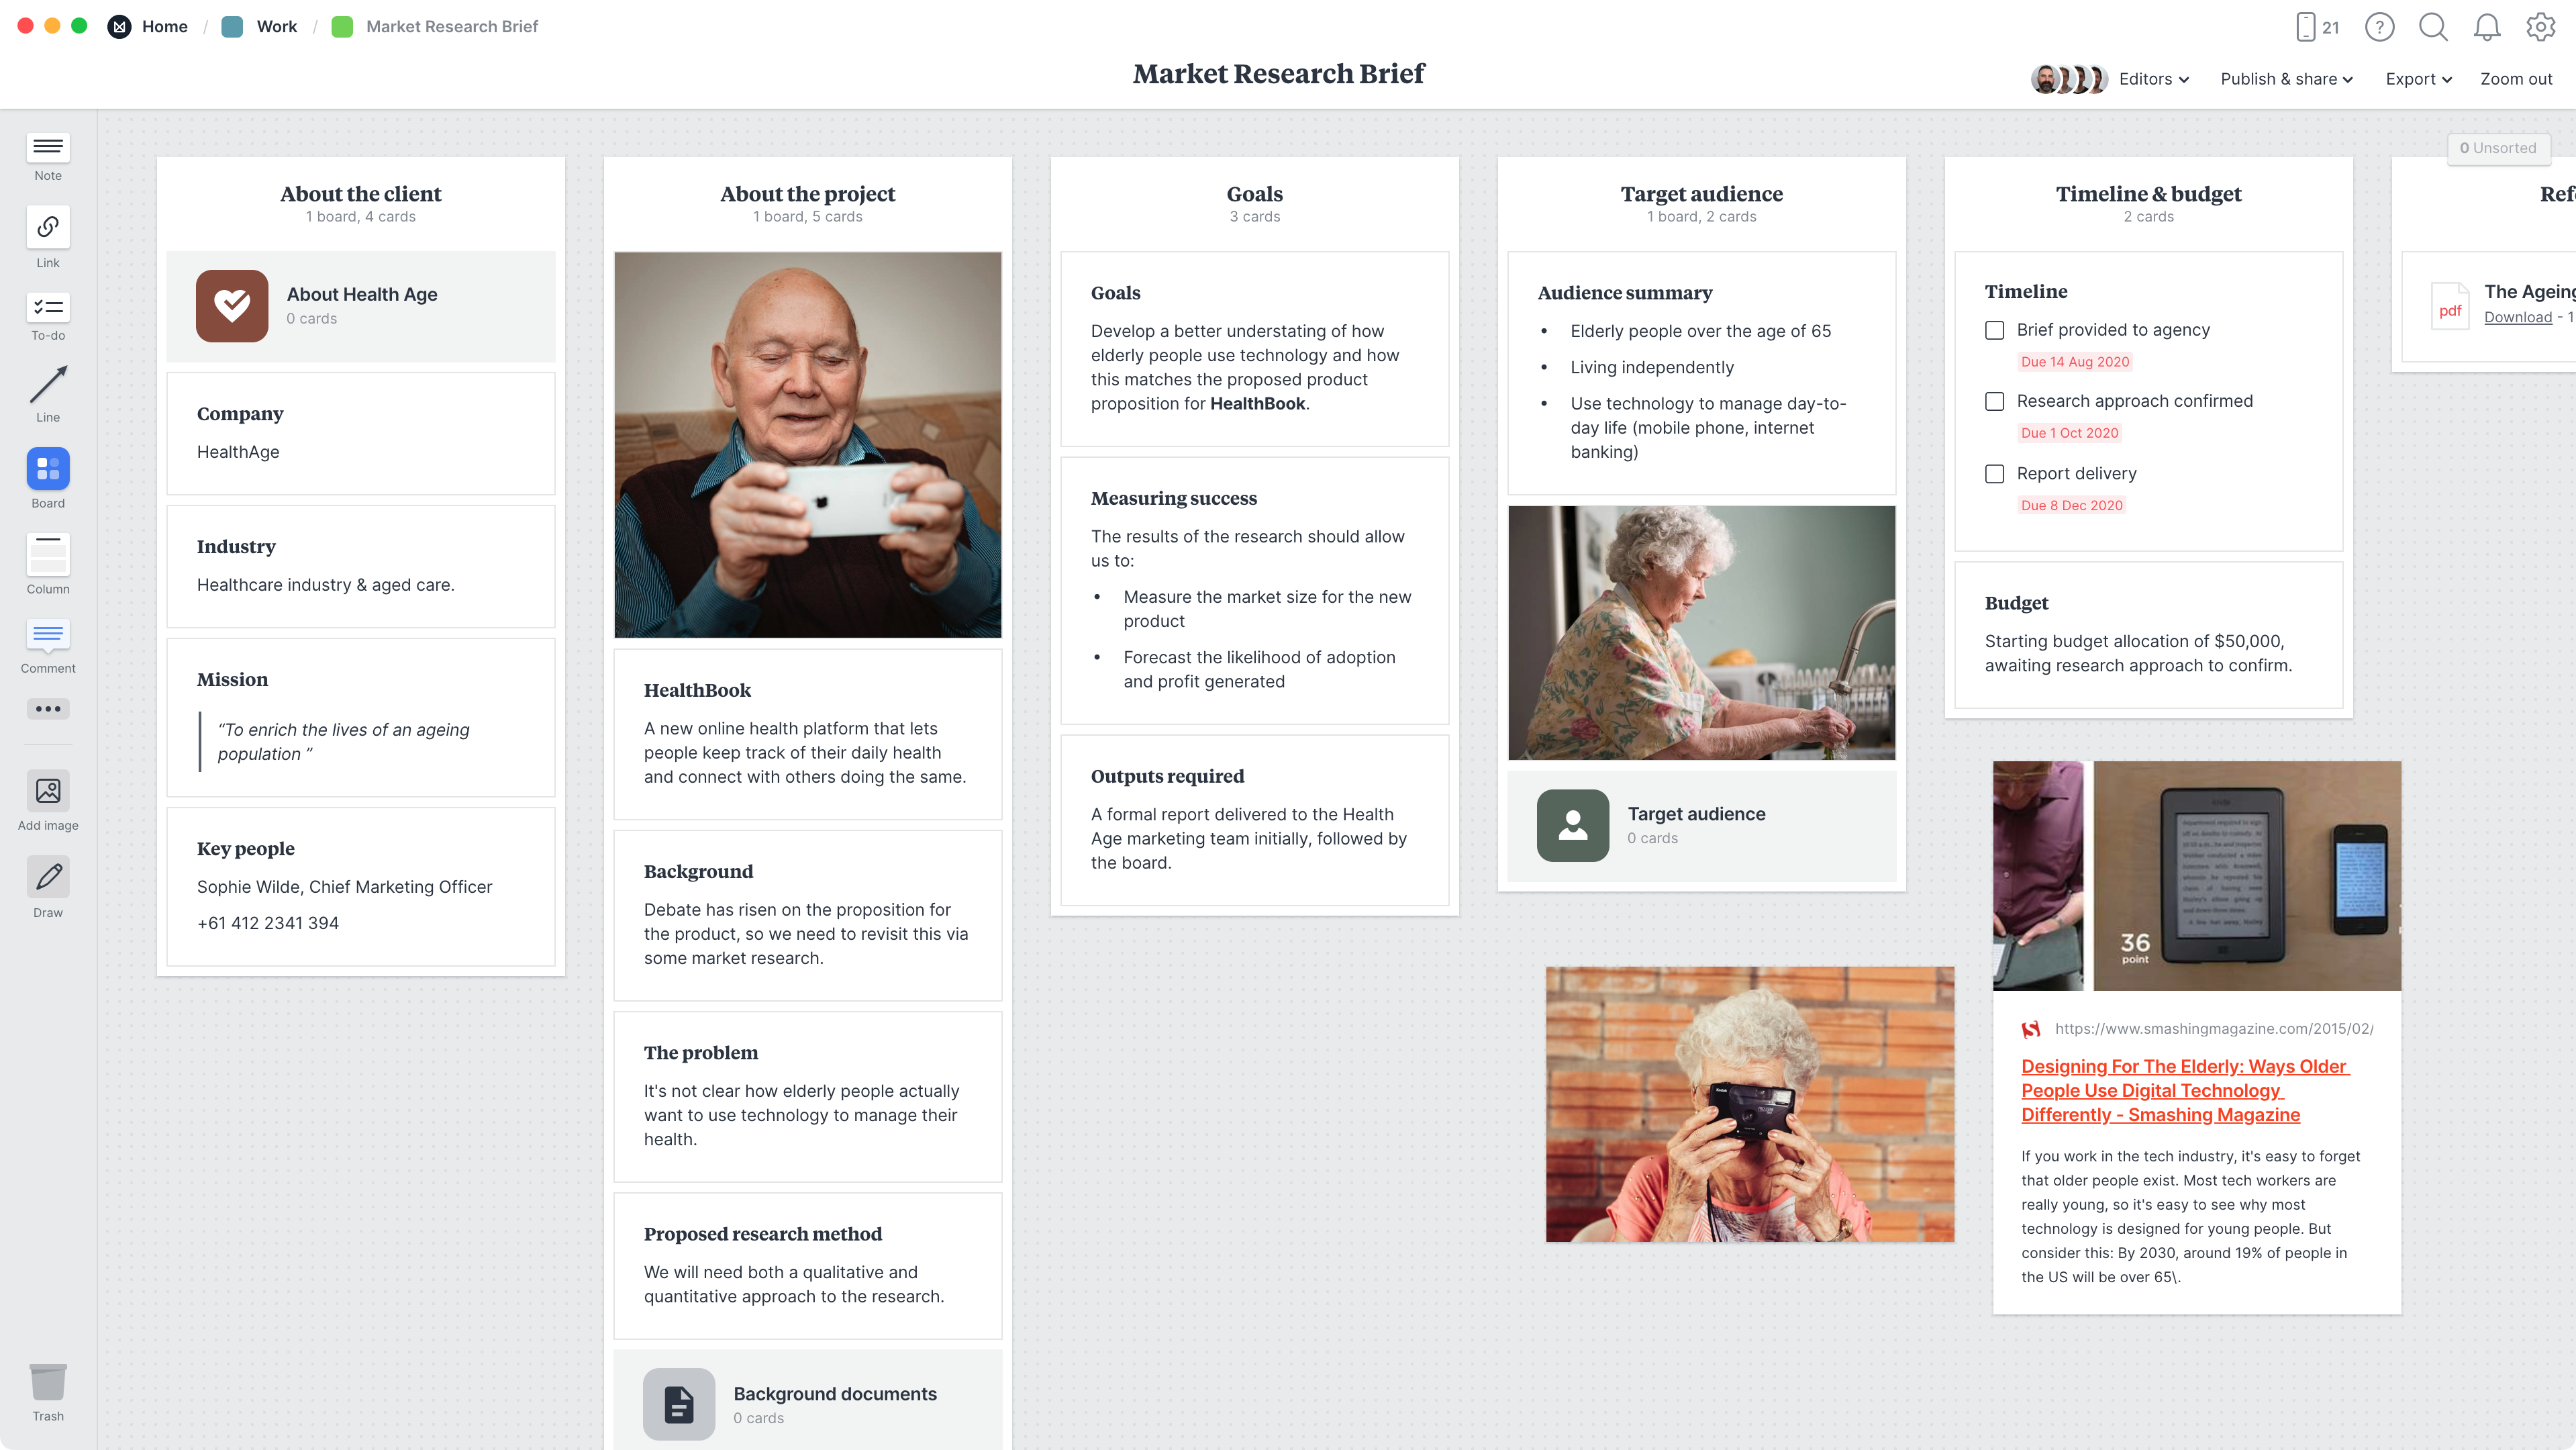Screen dimensions: 2576x1450
Task: Check the Report delivery checkbox
Action: tap(1995, 473)
